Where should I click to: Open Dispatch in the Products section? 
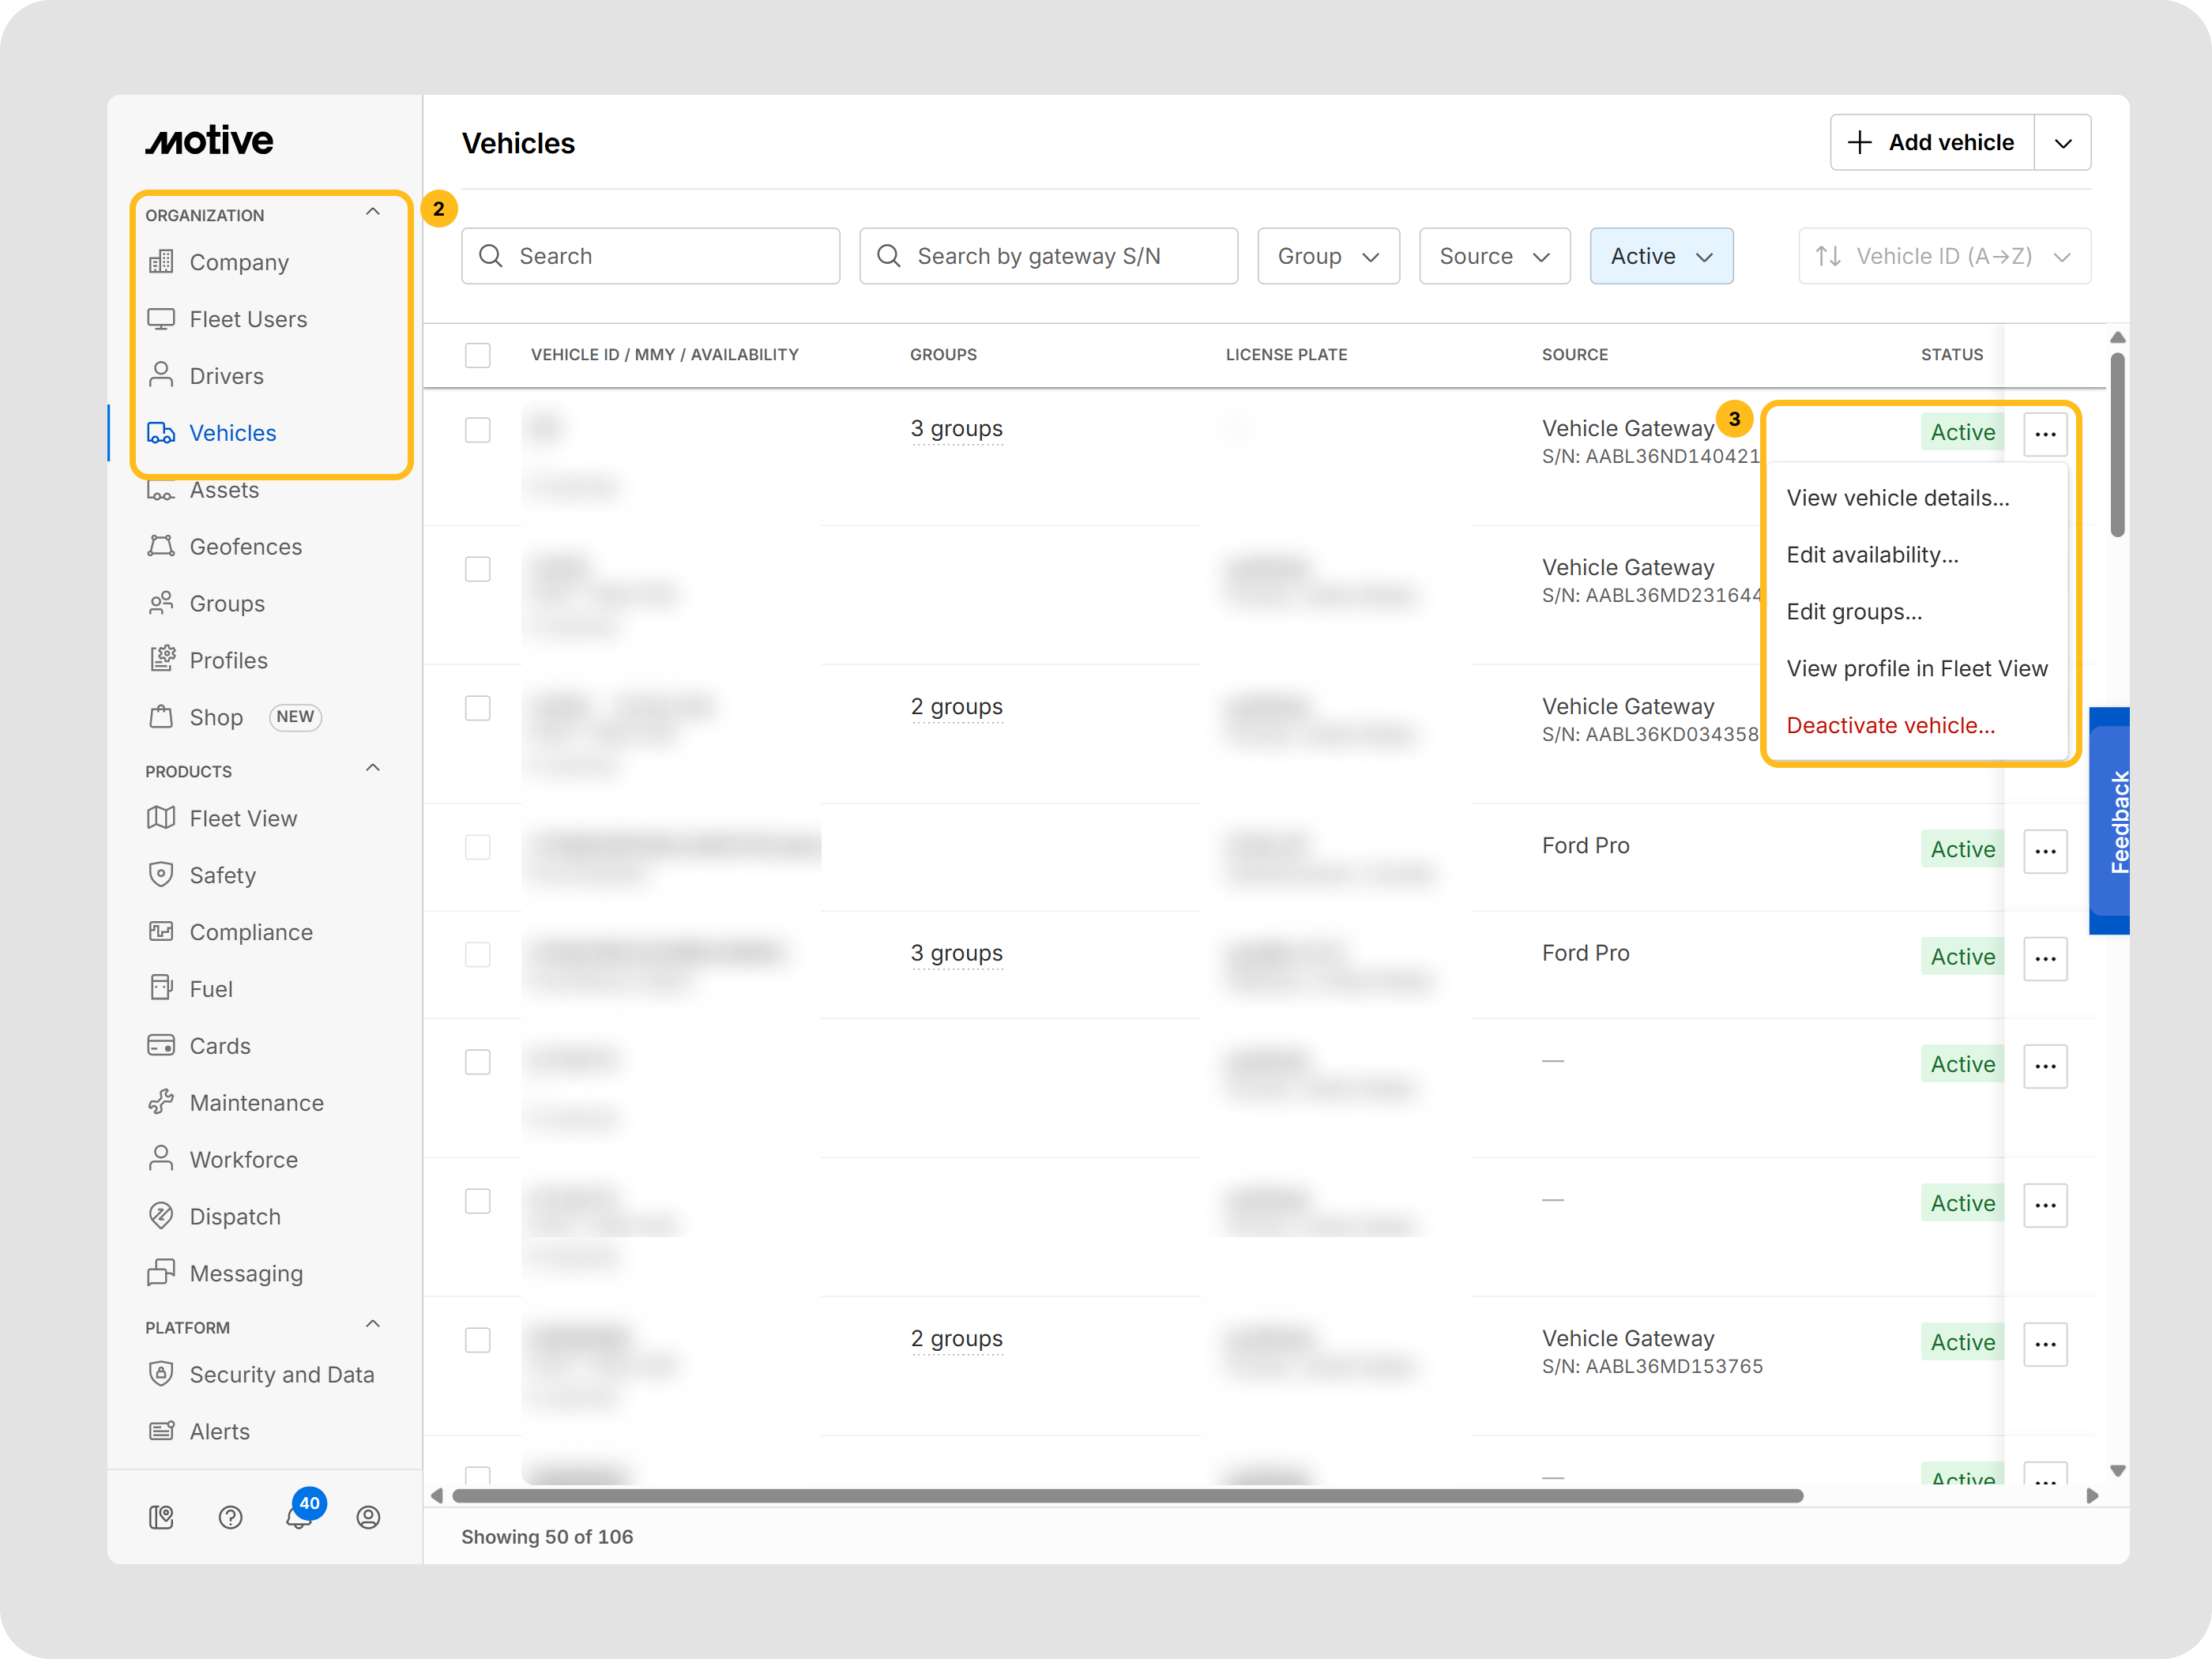click(x=235, y=1217)
